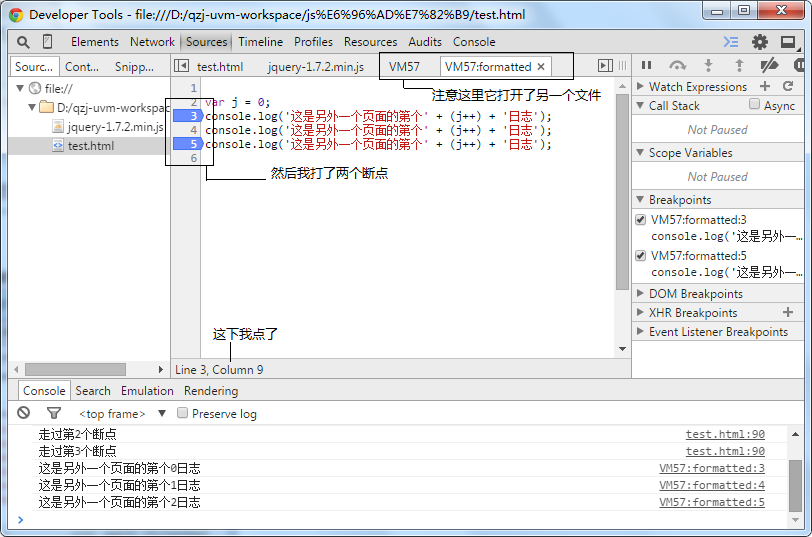Click jquery-1.7.2.min.js file icon in tree

(58, 126)
